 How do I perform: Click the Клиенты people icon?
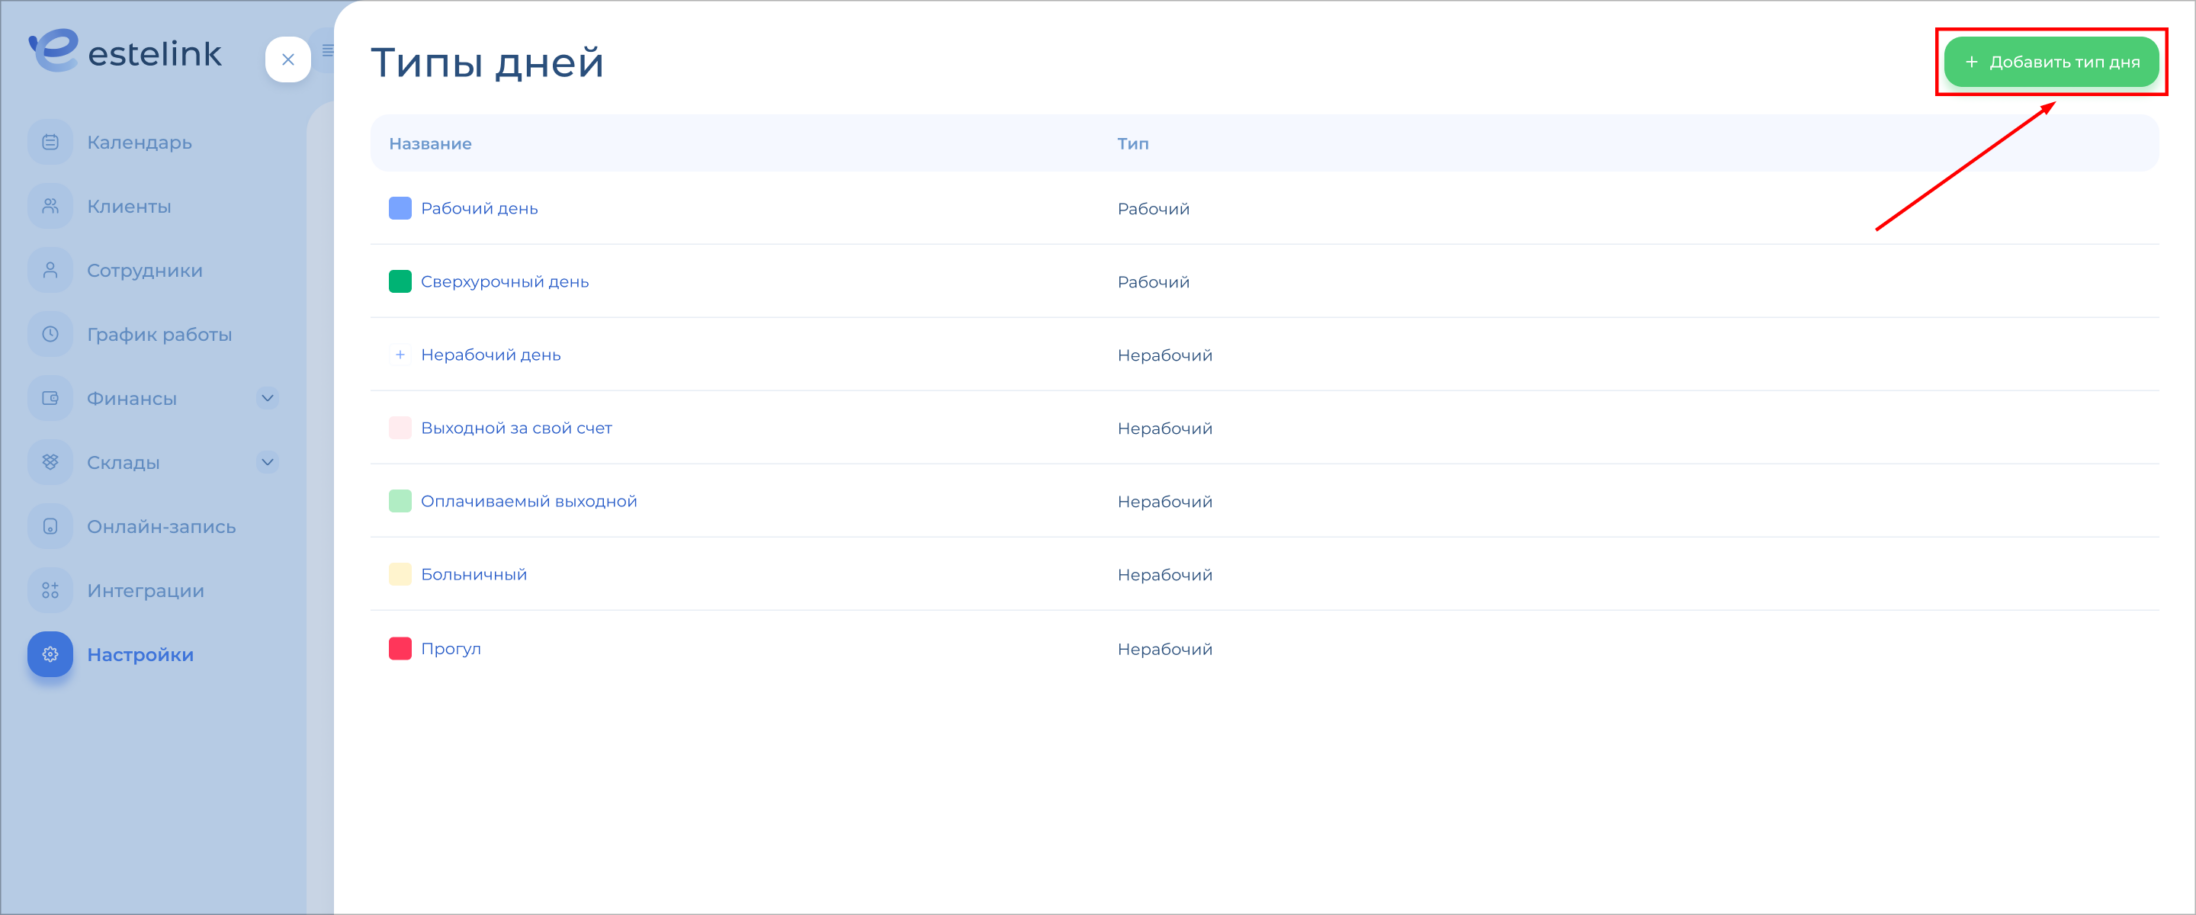50,206
